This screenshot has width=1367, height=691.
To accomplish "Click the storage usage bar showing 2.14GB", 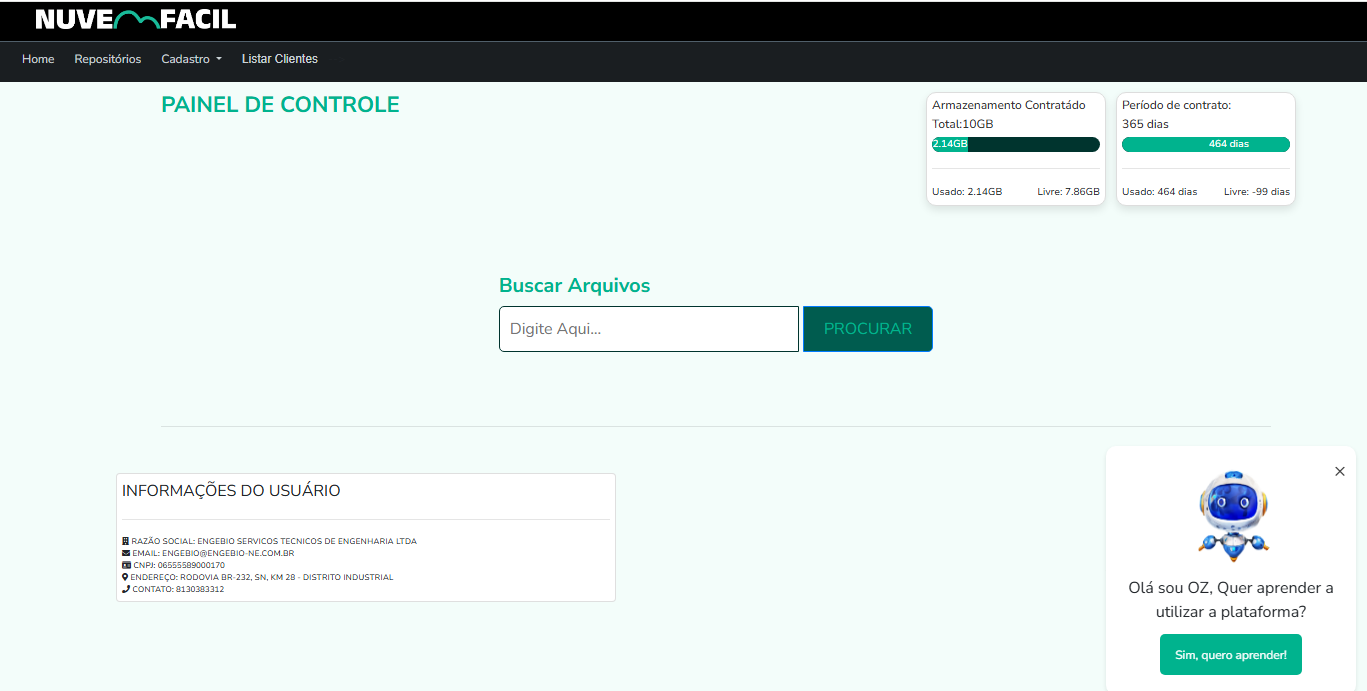I will tap(1015, 144).
